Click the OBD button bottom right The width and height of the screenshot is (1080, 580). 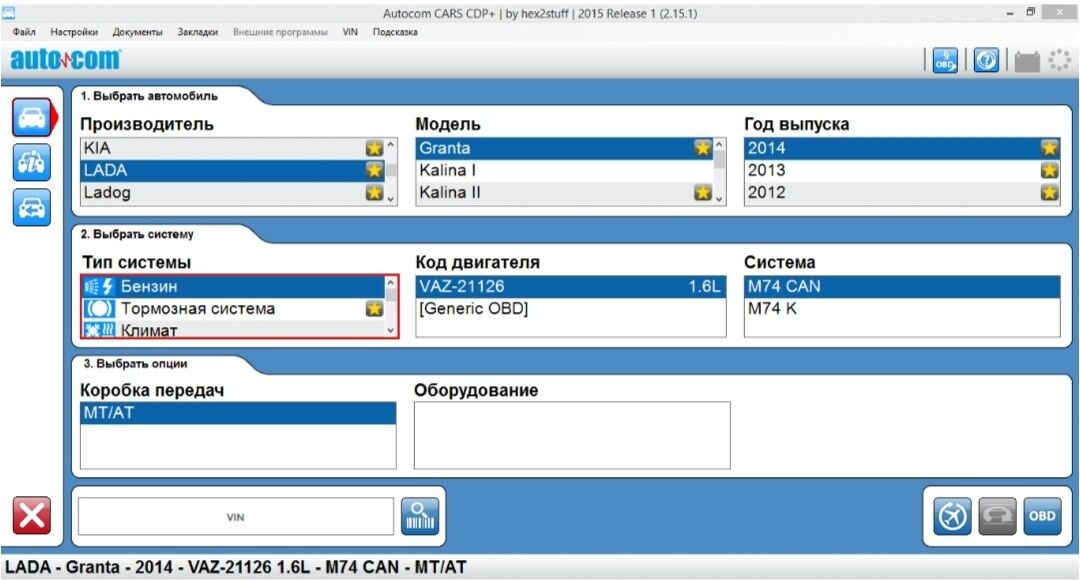[x=1042, y=516]
